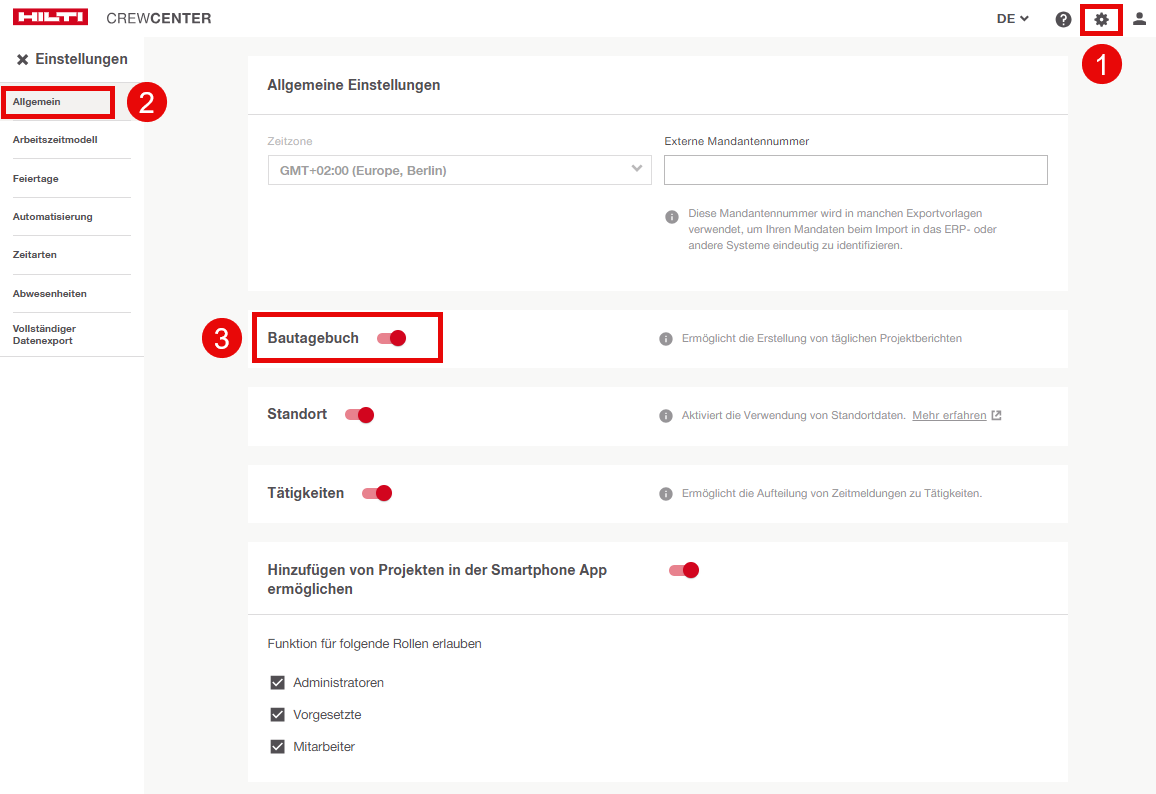Click the settings gear icon
Image resolution: width=1156 pixels, height=794 pixels.
coord(1101,19)
